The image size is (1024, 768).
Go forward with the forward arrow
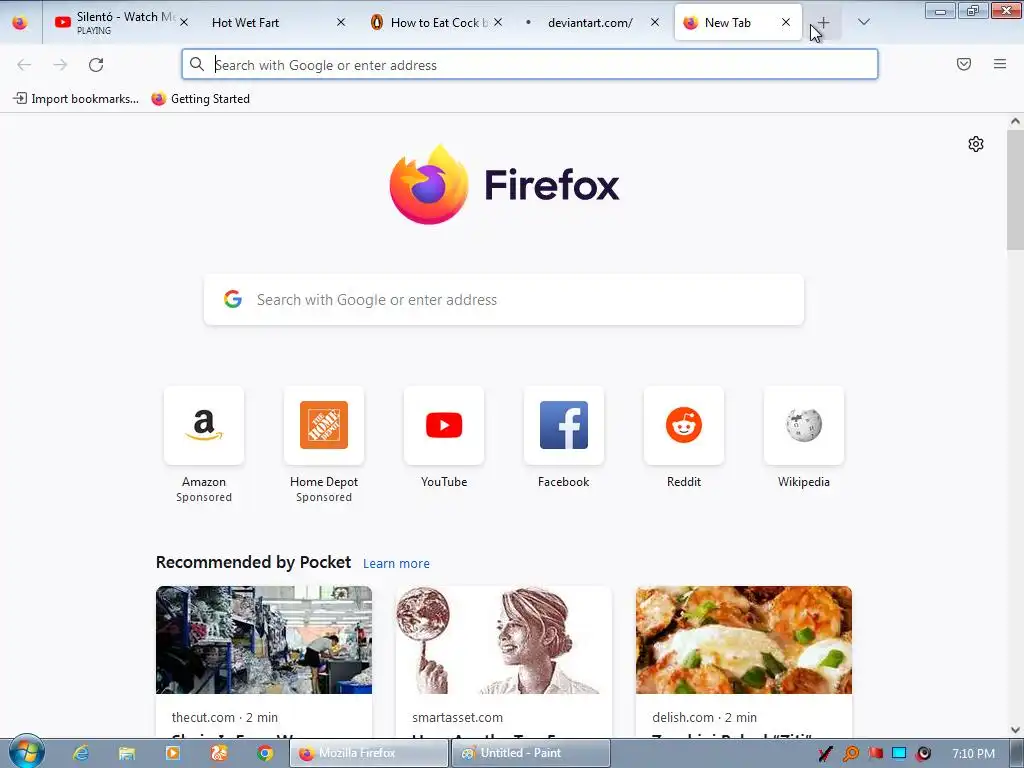coord(60,65)
